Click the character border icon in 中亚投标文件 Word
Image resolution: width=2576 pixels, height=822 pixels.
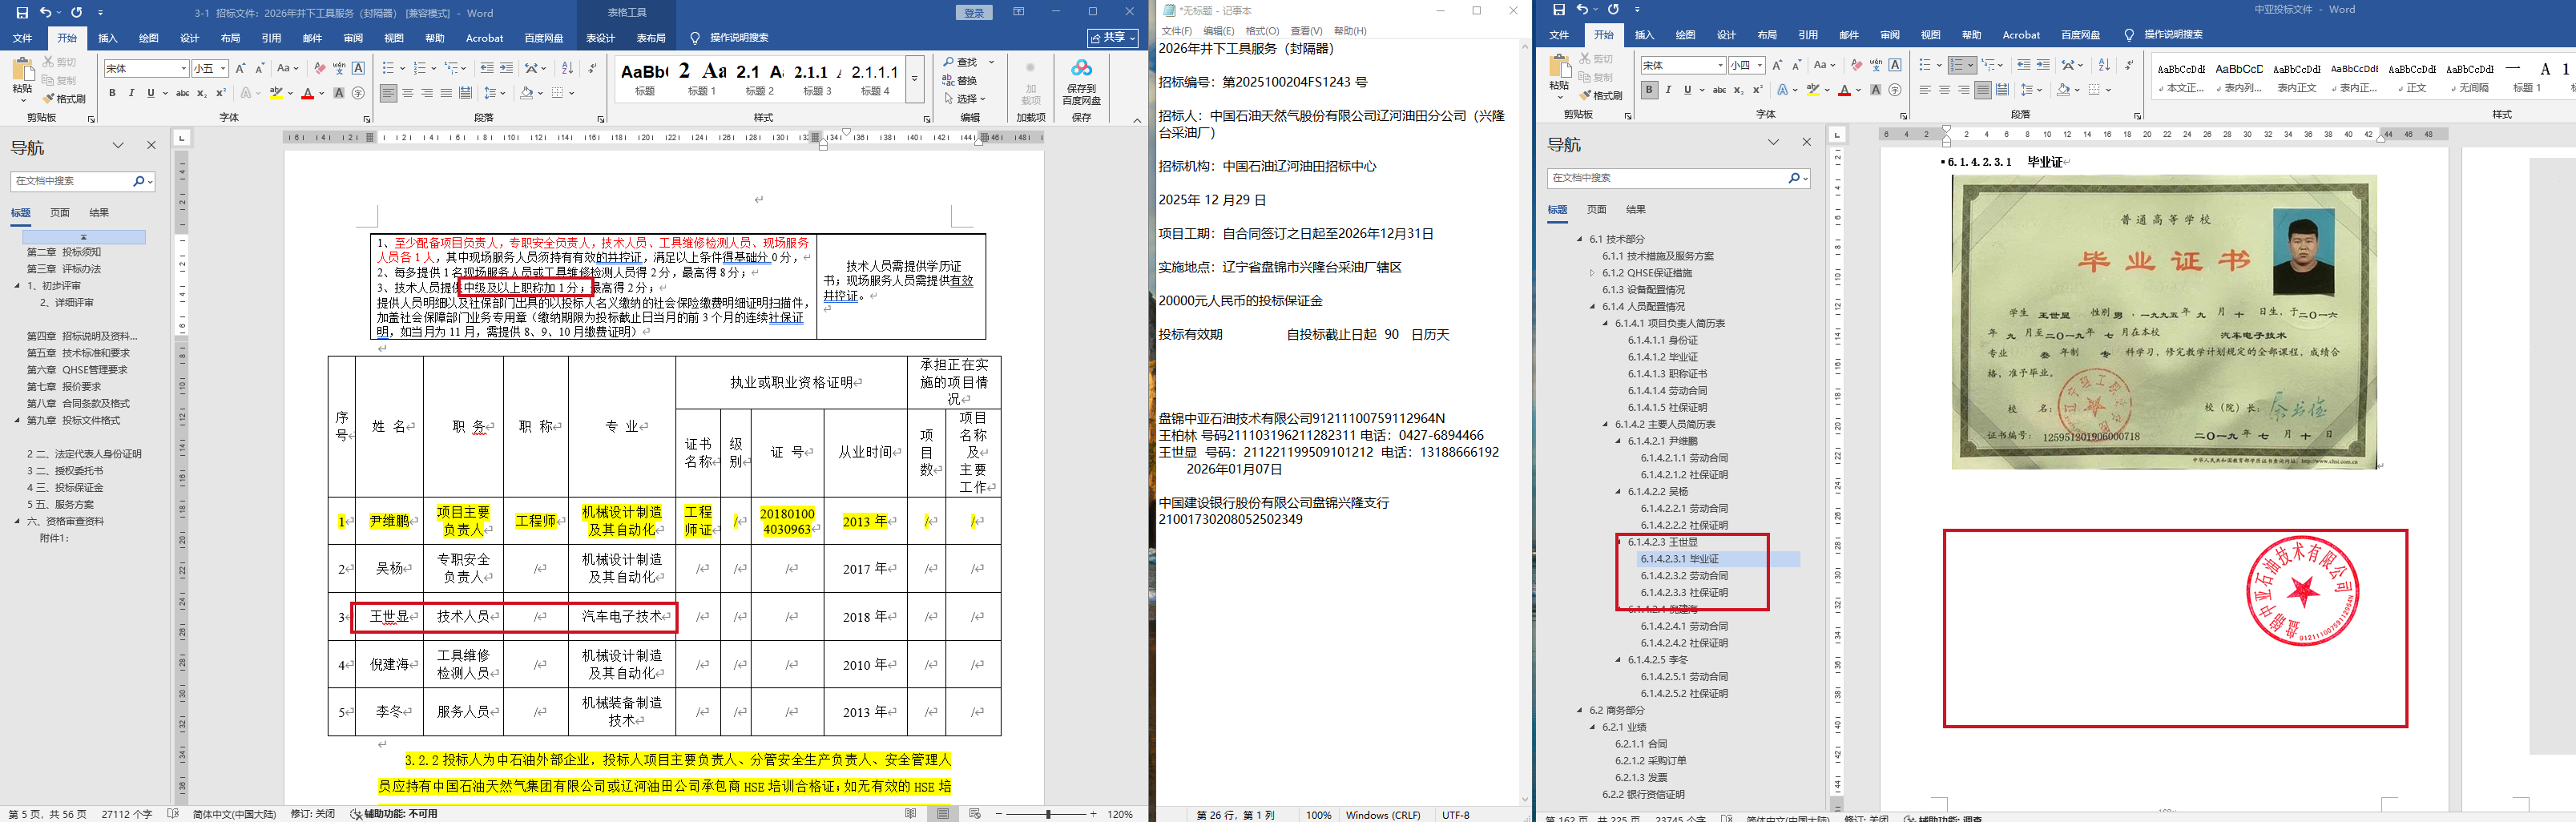[x=1895, y=65]
